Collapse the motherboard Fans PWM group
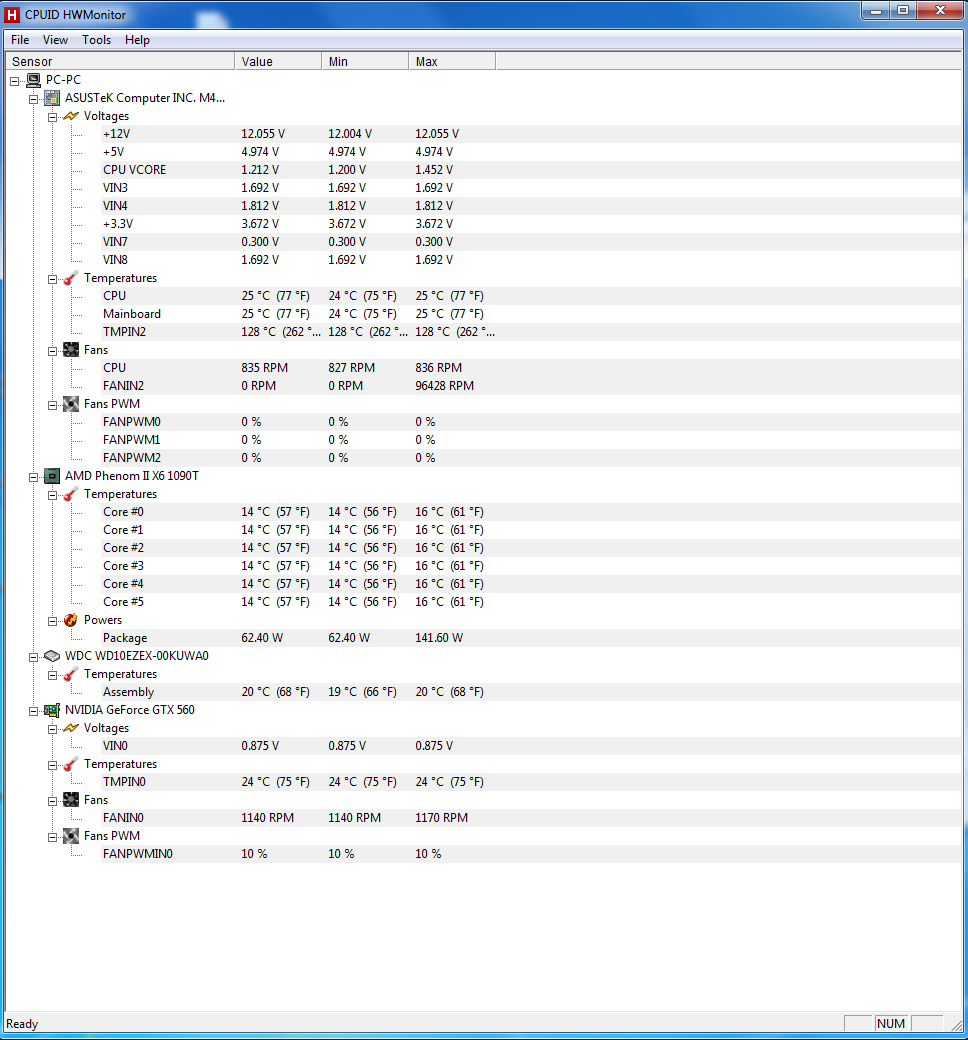 click(52, 405)
